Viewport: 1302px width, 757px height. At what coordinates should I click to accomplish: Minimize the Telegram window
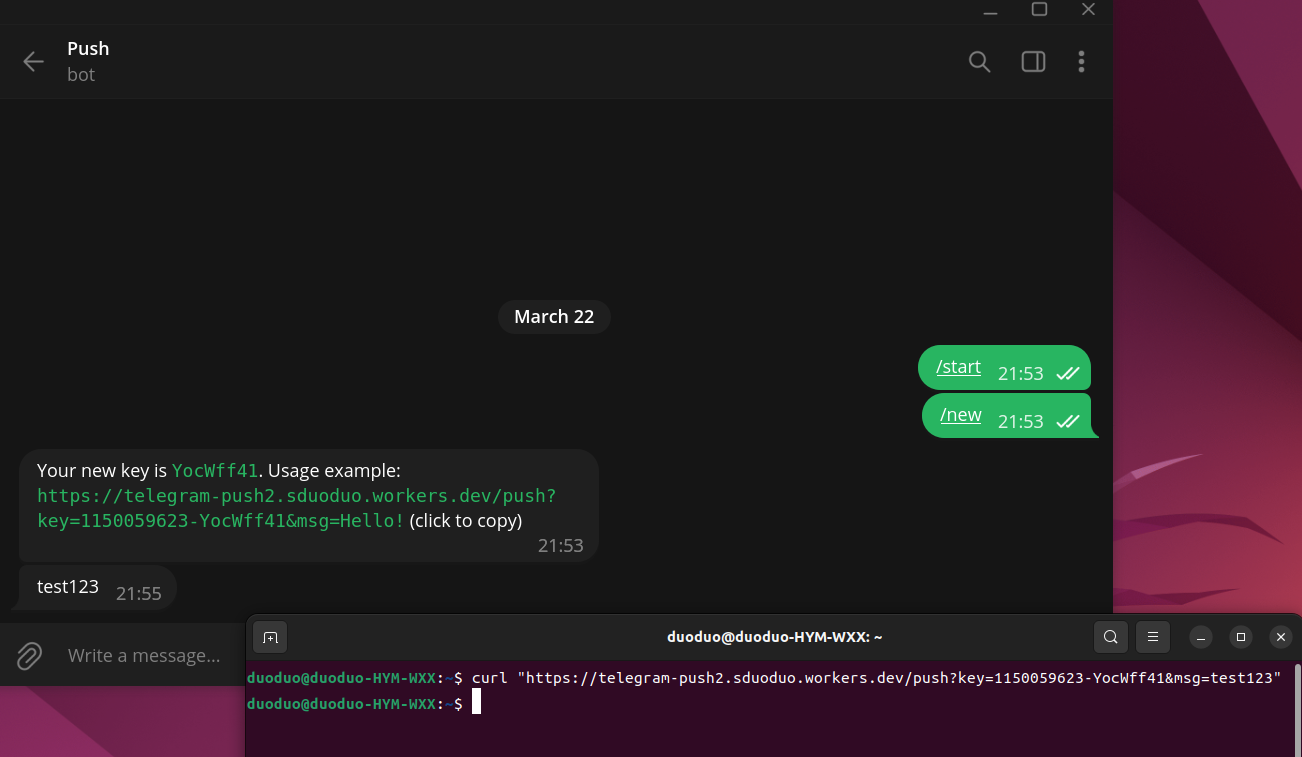coord(990,11)
